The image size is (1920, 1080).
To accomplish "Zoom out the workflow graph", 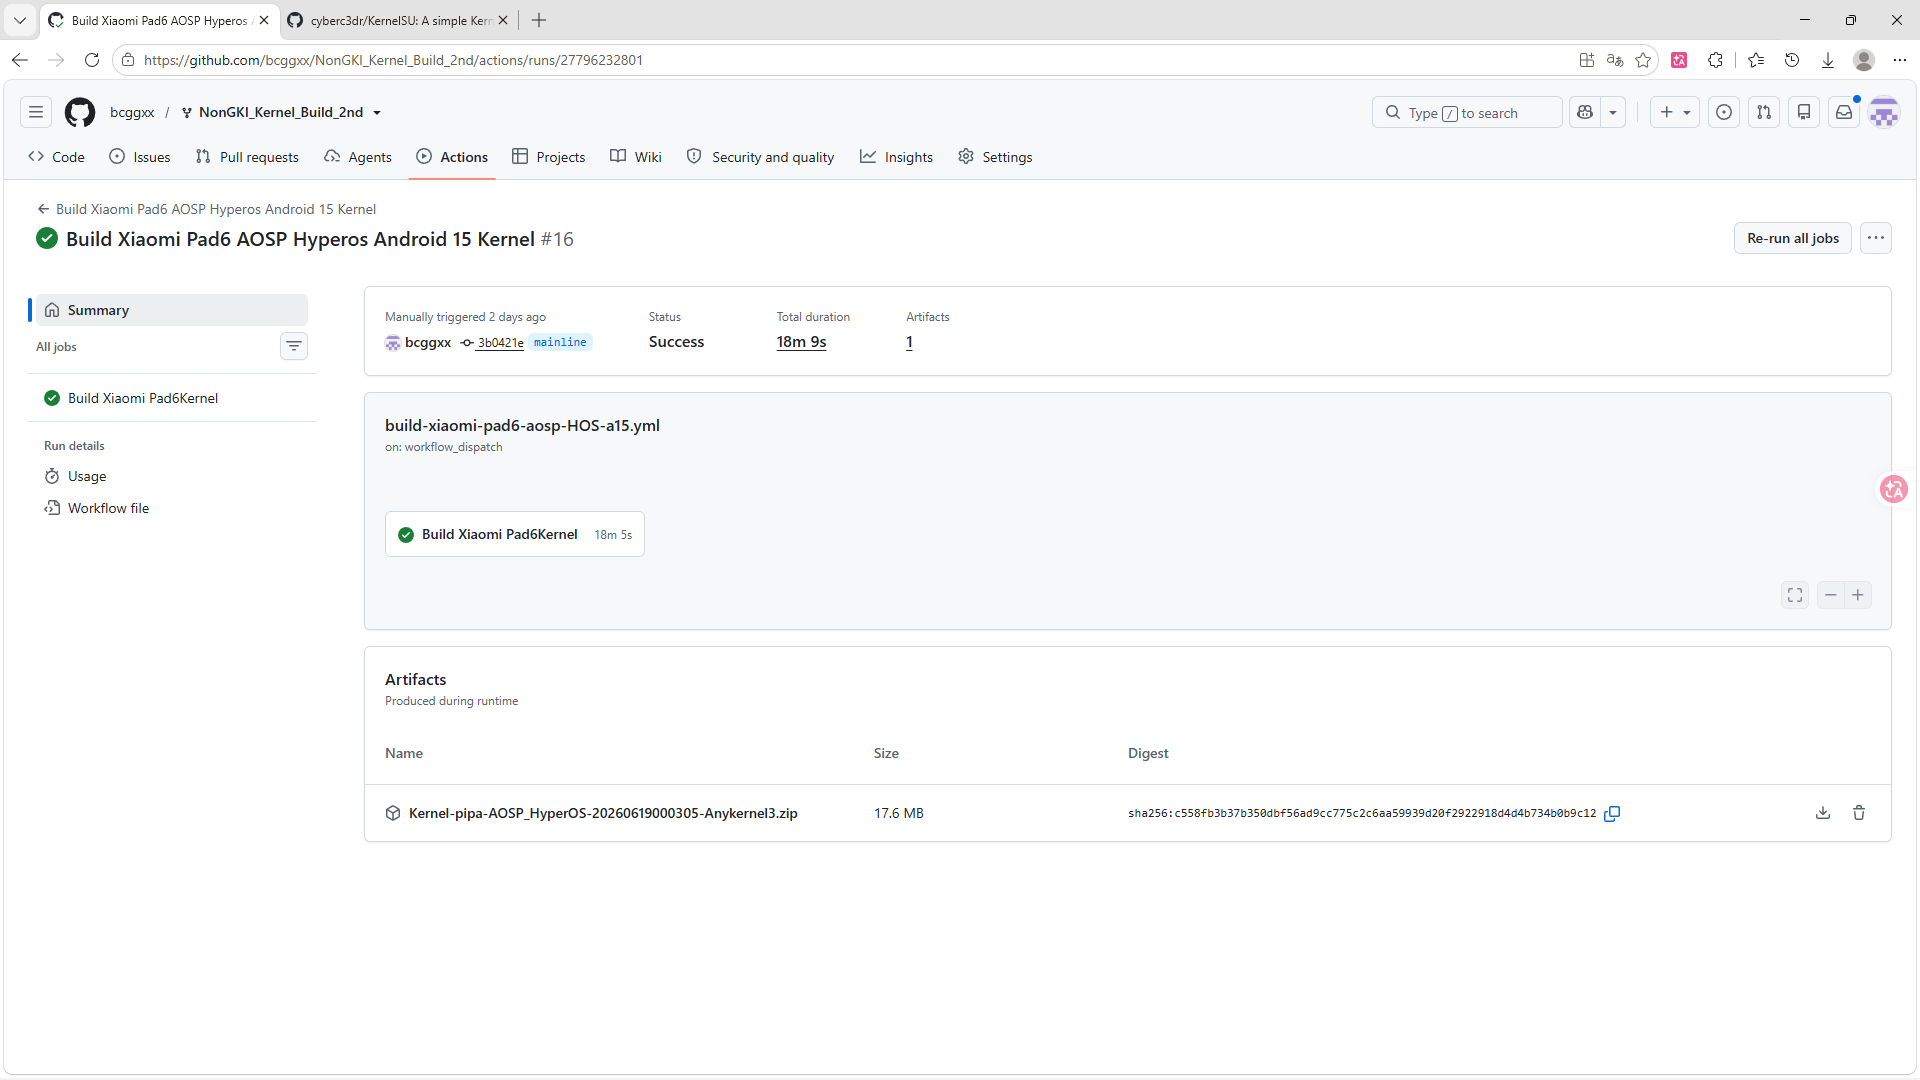I will [x=1831, y=595].
